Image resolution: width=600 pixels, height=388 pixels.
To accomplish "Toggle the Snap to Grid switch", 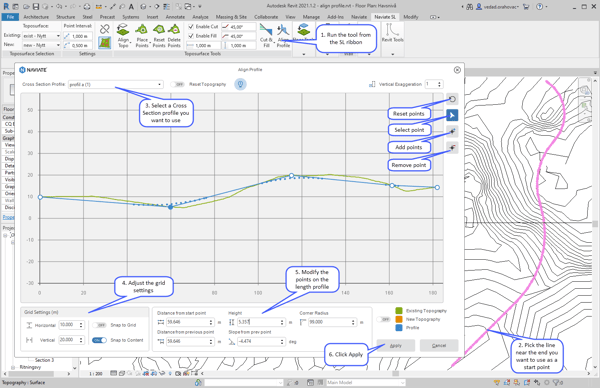I will (99, 325).
